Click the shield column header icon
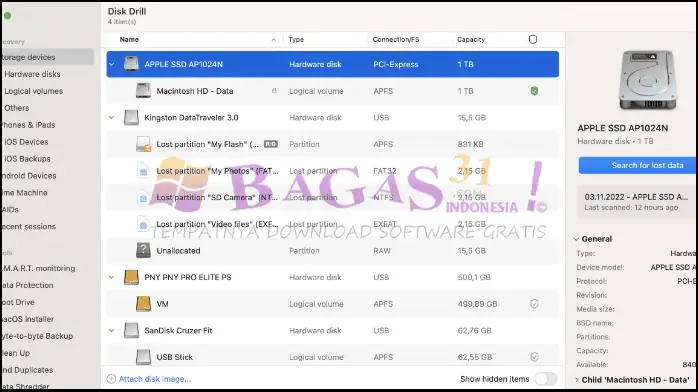This screenshot has height=392, width=698. pyautogui.click(x=533, y=39)
